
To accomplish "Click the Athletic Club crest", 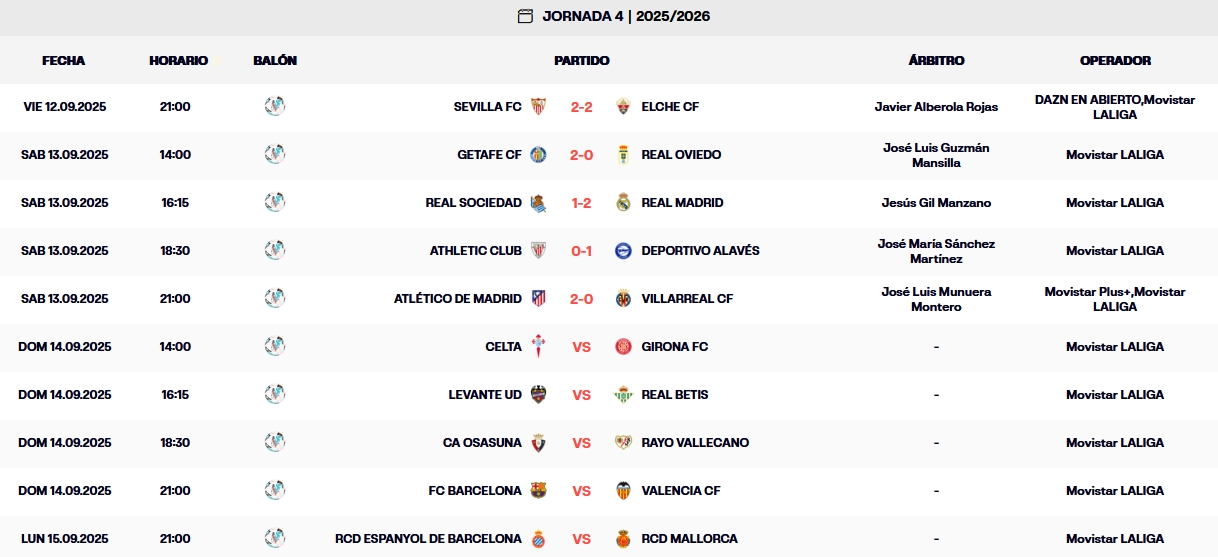I will 538,251.
